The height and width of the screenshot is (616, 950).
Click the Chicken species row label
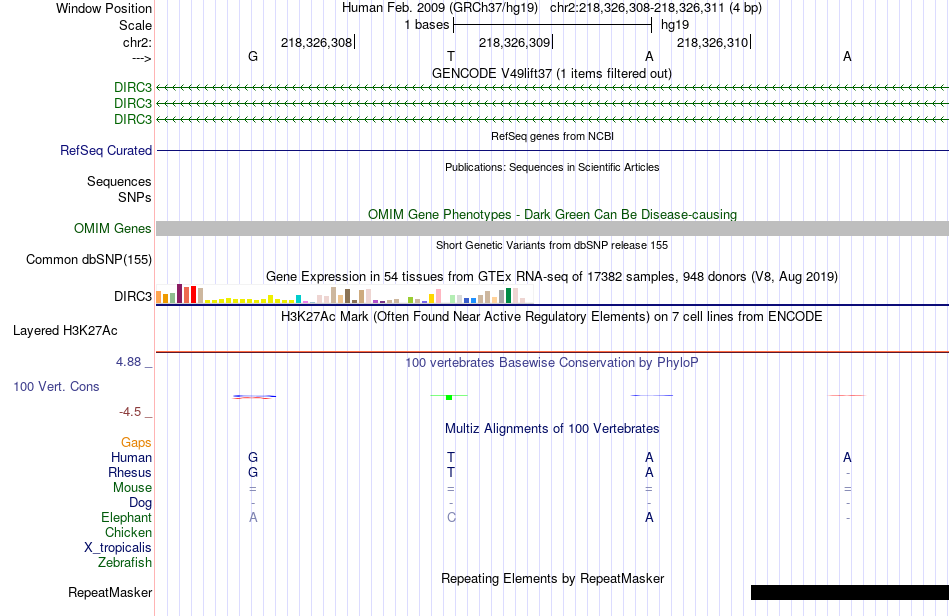(128, 532)
